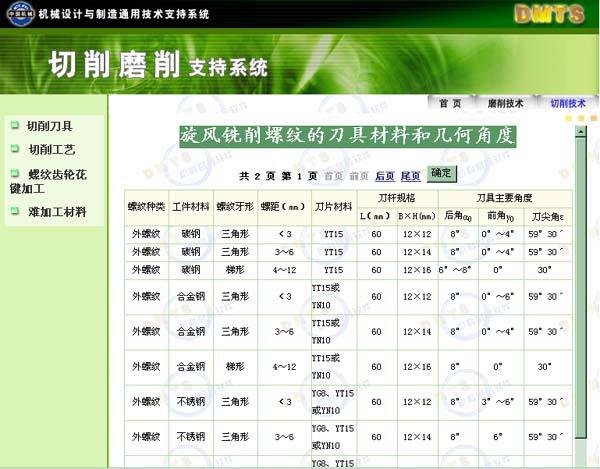
Task: Click the 切削磨削 支持系统 banner title
Action: [x=158, y=65]
